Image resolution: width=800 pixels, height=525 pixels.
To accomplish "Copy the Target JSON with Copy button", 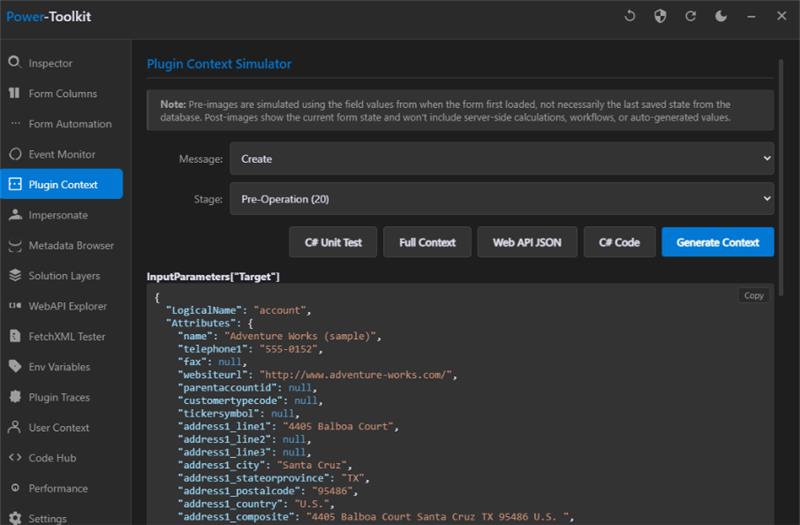I will (754, 296).
